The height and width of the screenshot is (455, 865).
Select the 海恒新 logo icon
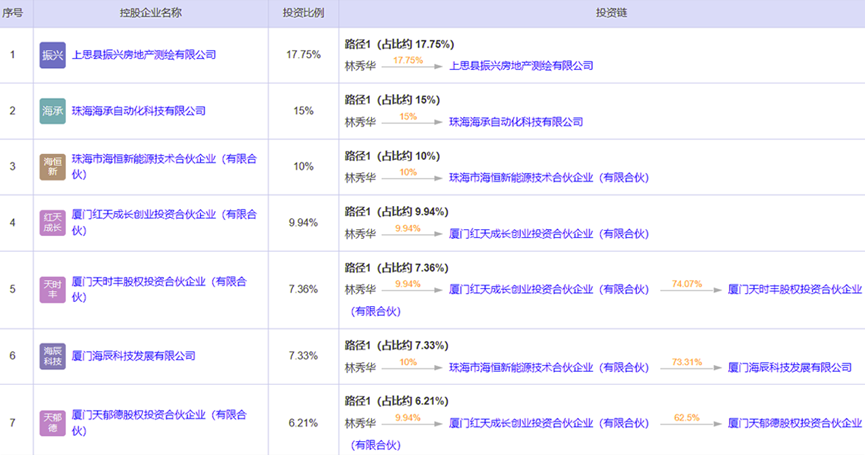[52, 166]
